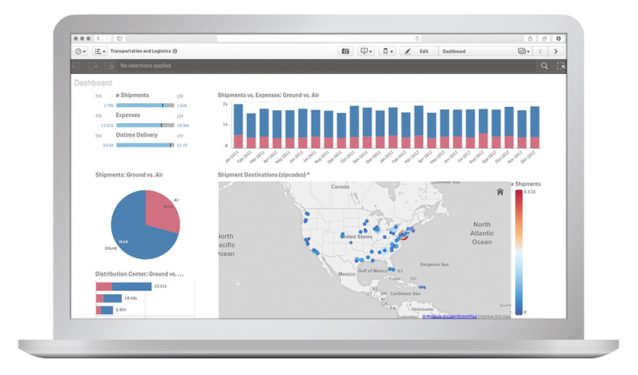Click the '# Shipments' KPI label
This screenshot has height=375, width=638.
tap(132, 95)
